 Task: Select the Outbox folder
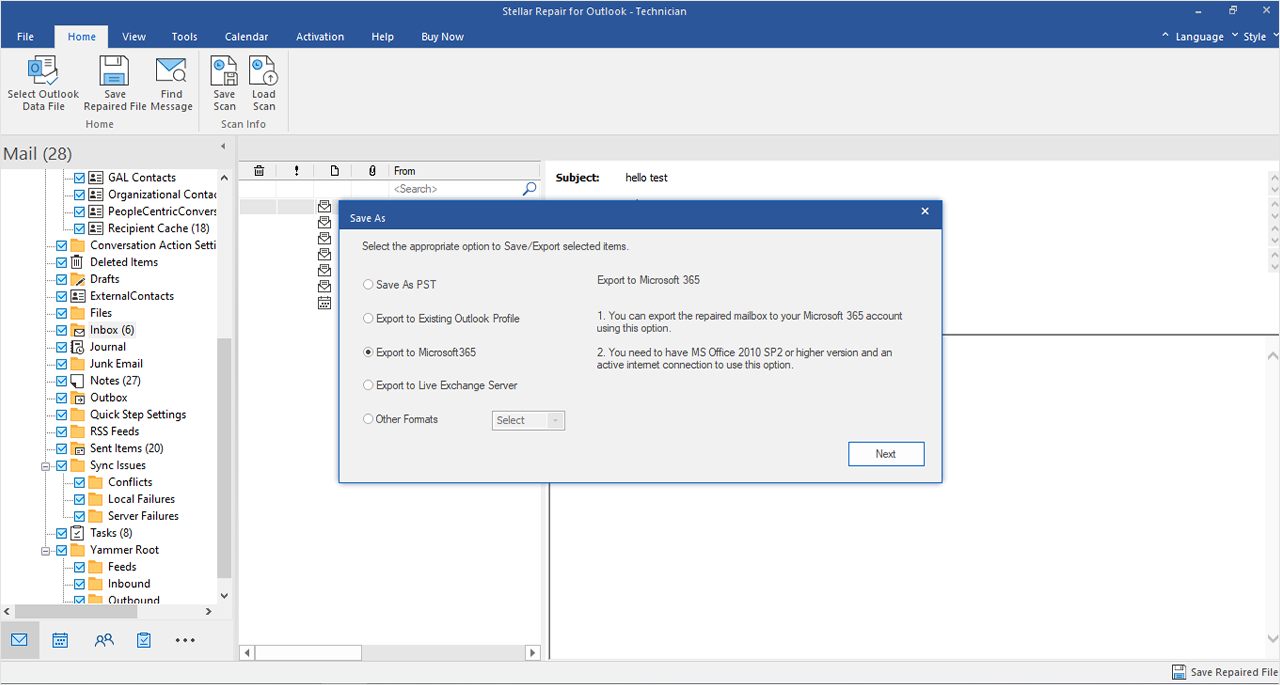[109, 398]
